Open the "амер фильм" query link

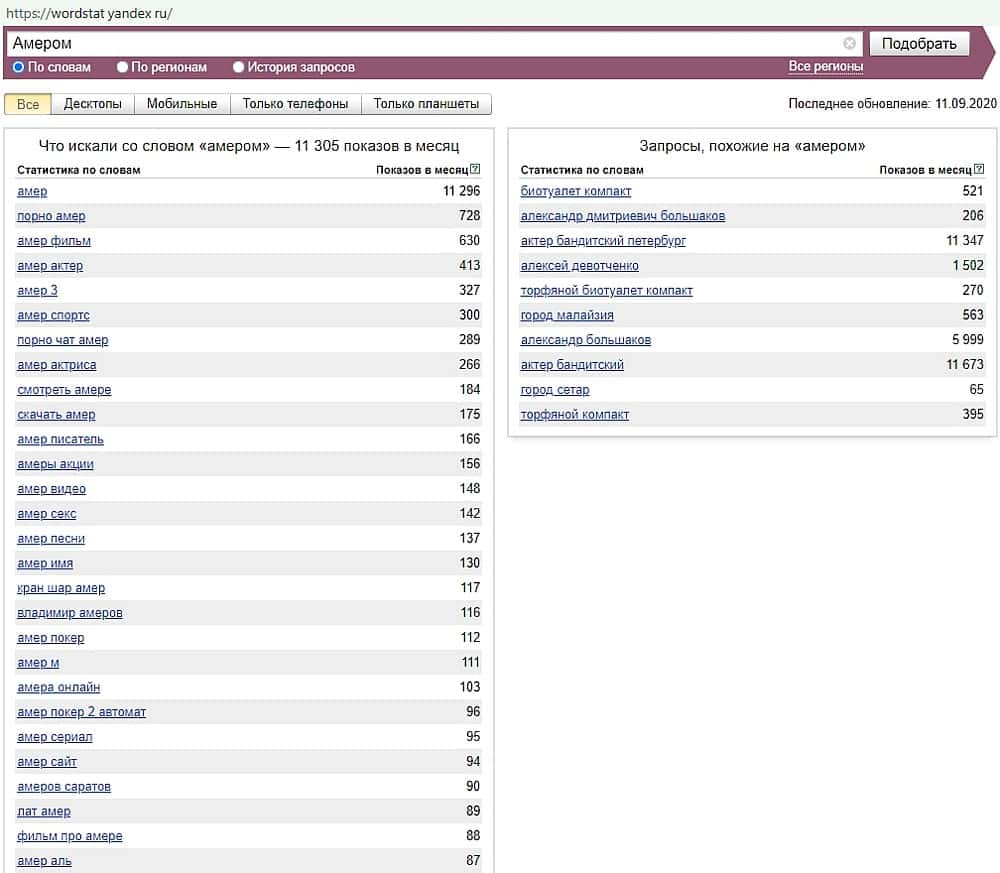click(54, 241)
